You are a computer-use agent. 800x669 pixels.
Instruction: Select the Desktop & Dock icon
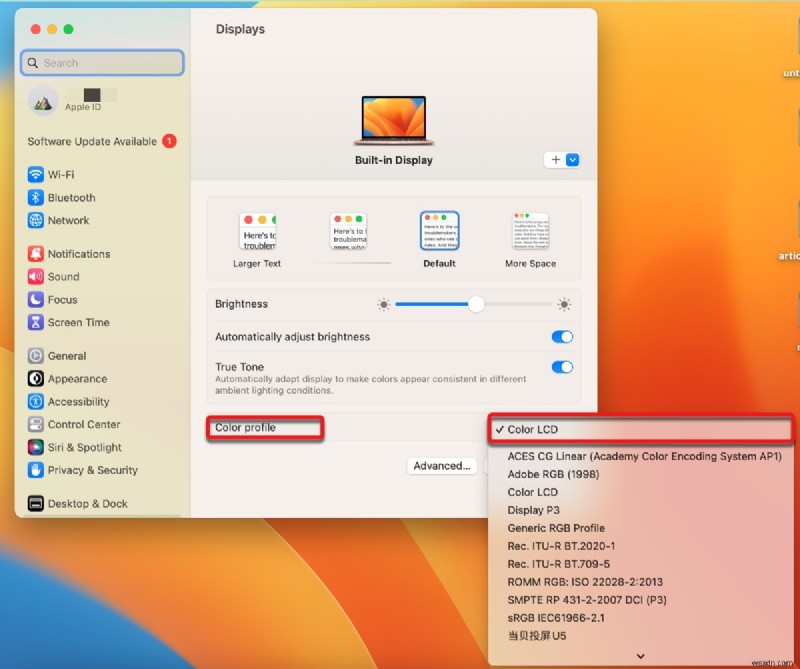coord(35,504)
